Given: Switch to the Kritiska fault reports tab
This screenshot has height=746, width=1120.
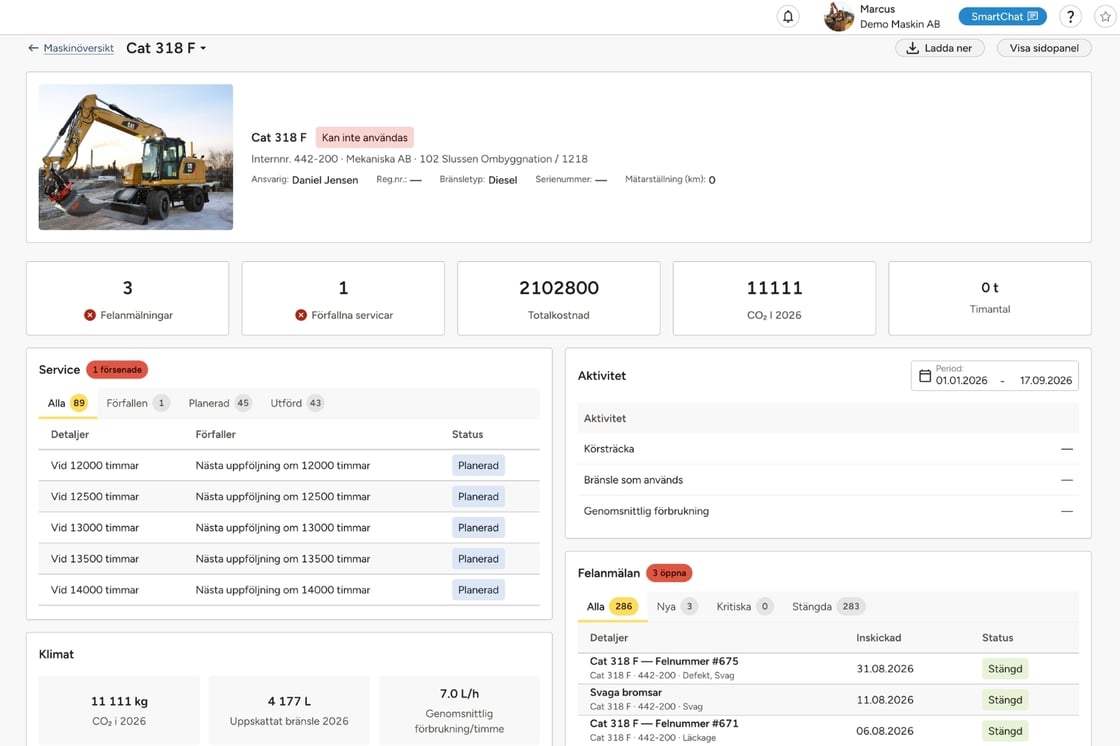Looking at the screenshot, I should pyautogui.click(x=744, y=607).
